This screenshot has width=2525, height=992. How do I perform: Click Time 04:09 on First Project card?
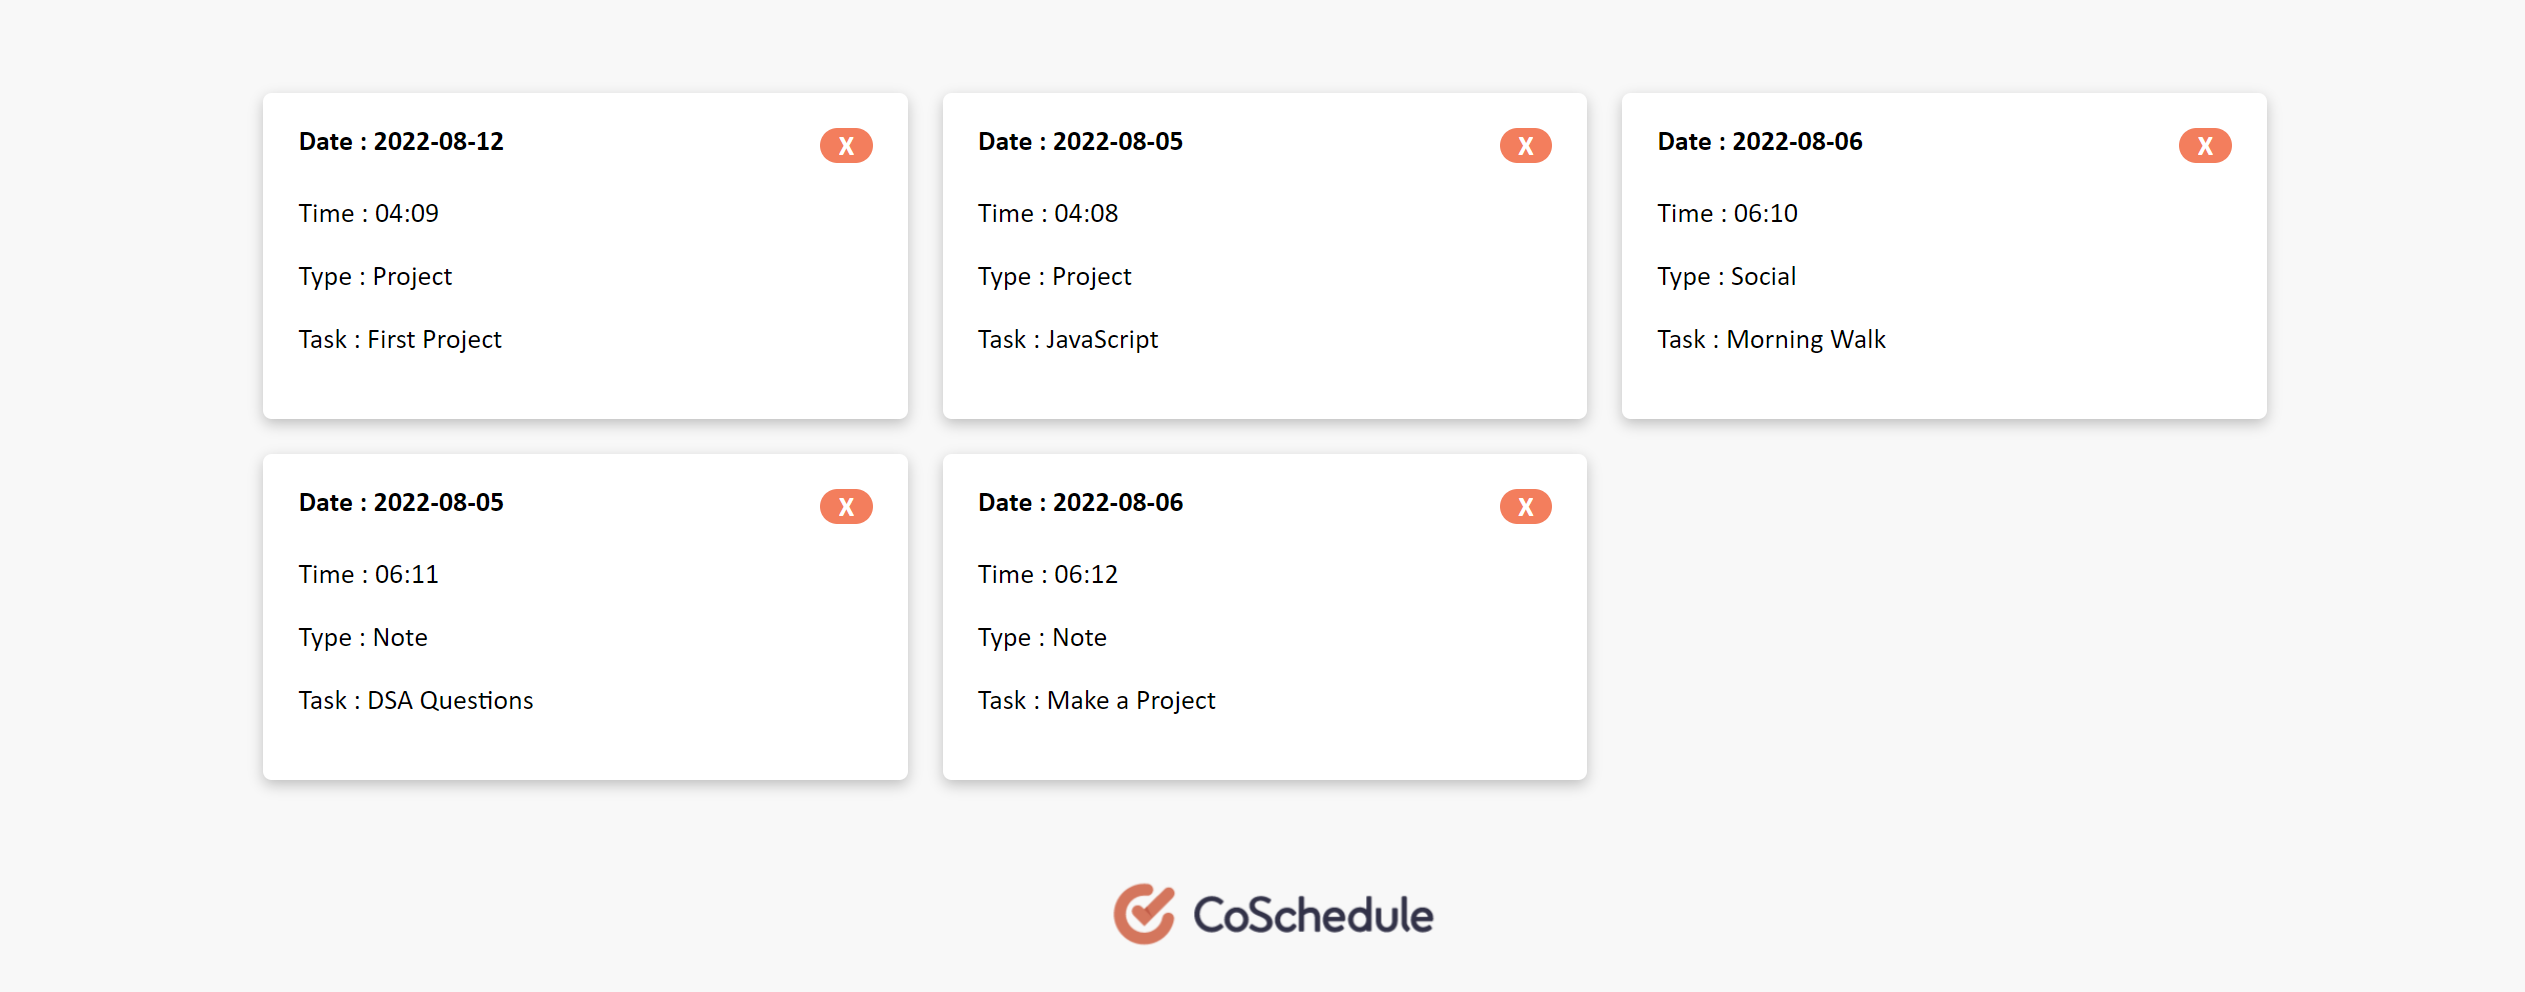click(368, 212)
